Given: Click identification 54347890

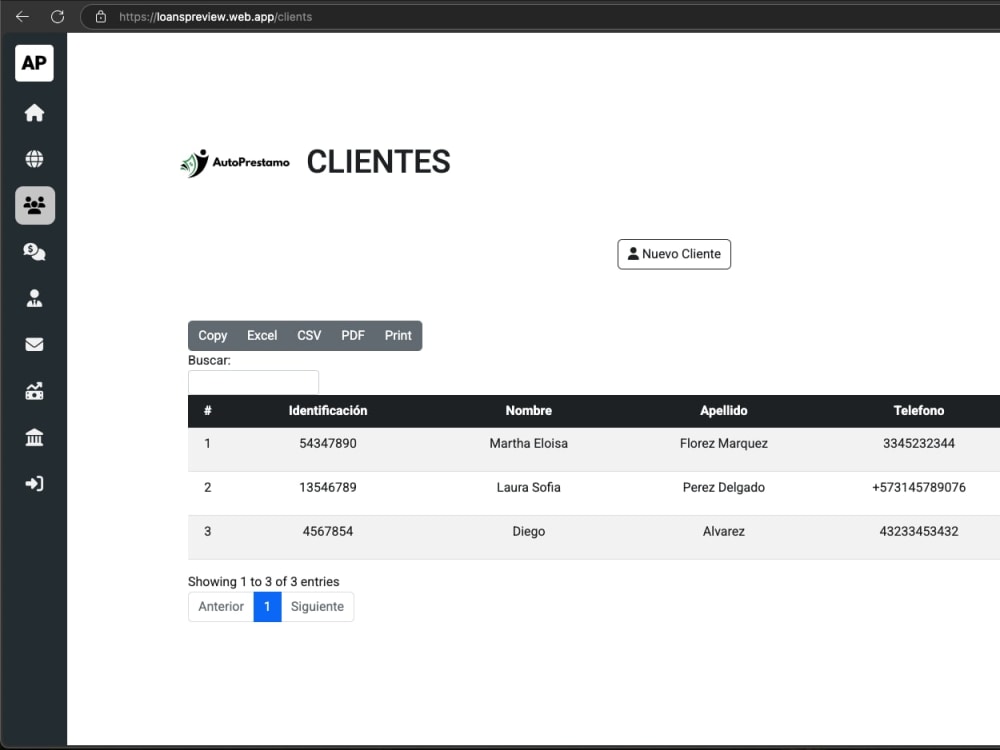Looking at the screenshot, I should click(328, 443).
